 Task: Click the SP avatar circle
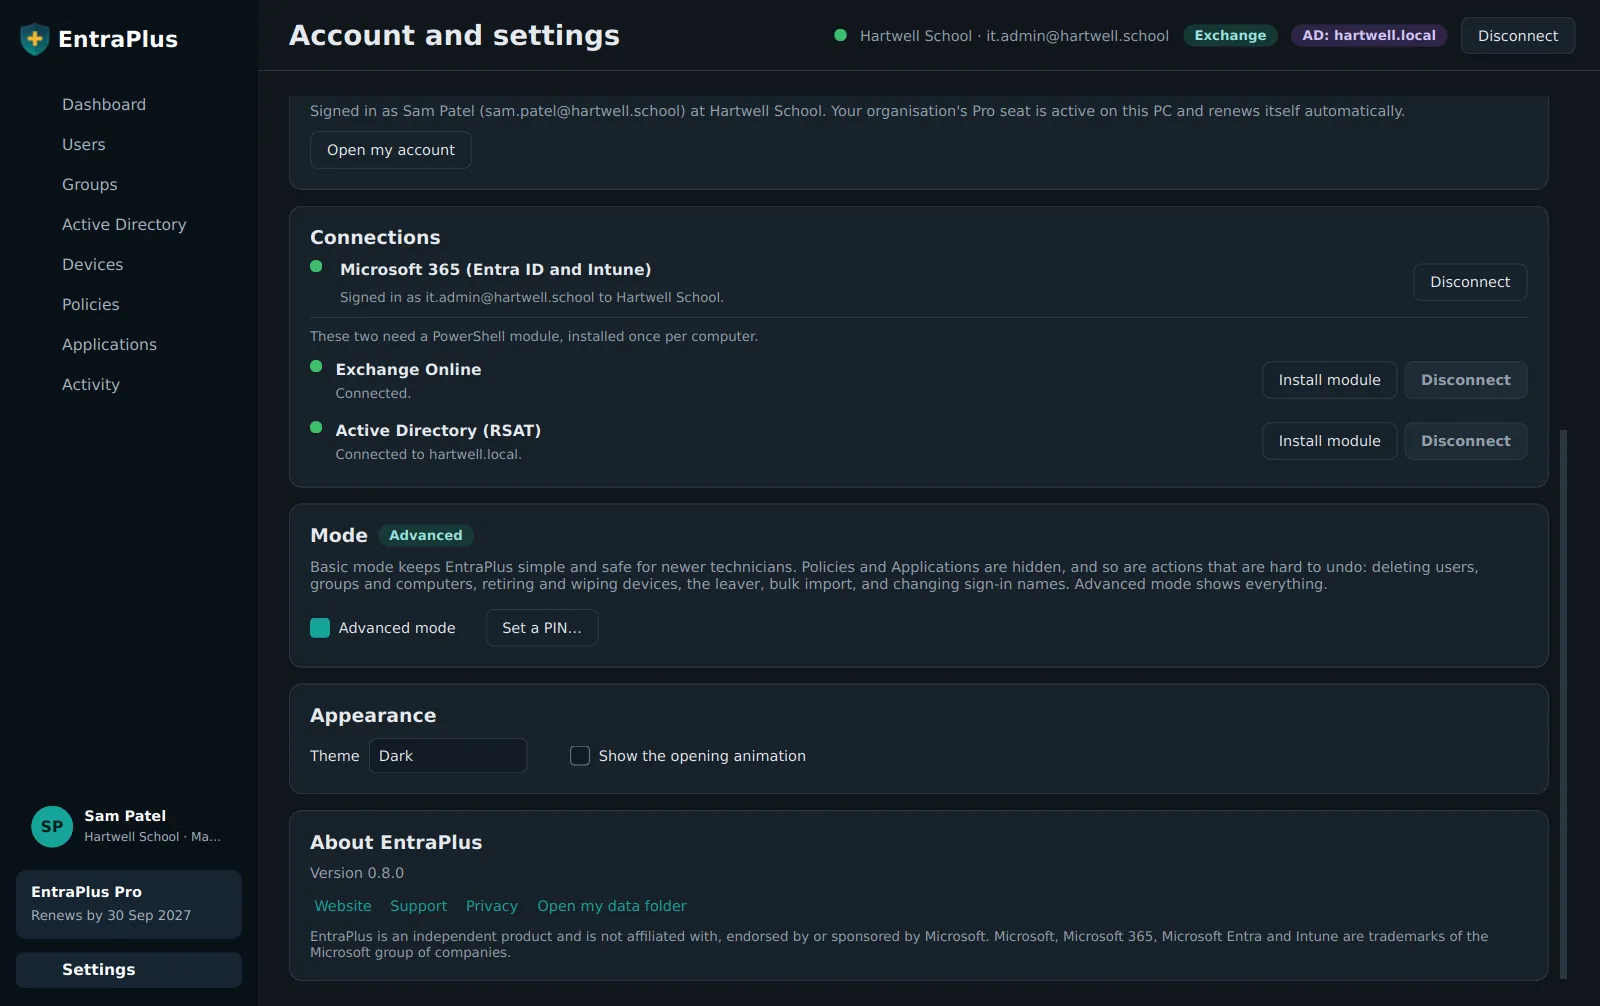pos(52,827)
